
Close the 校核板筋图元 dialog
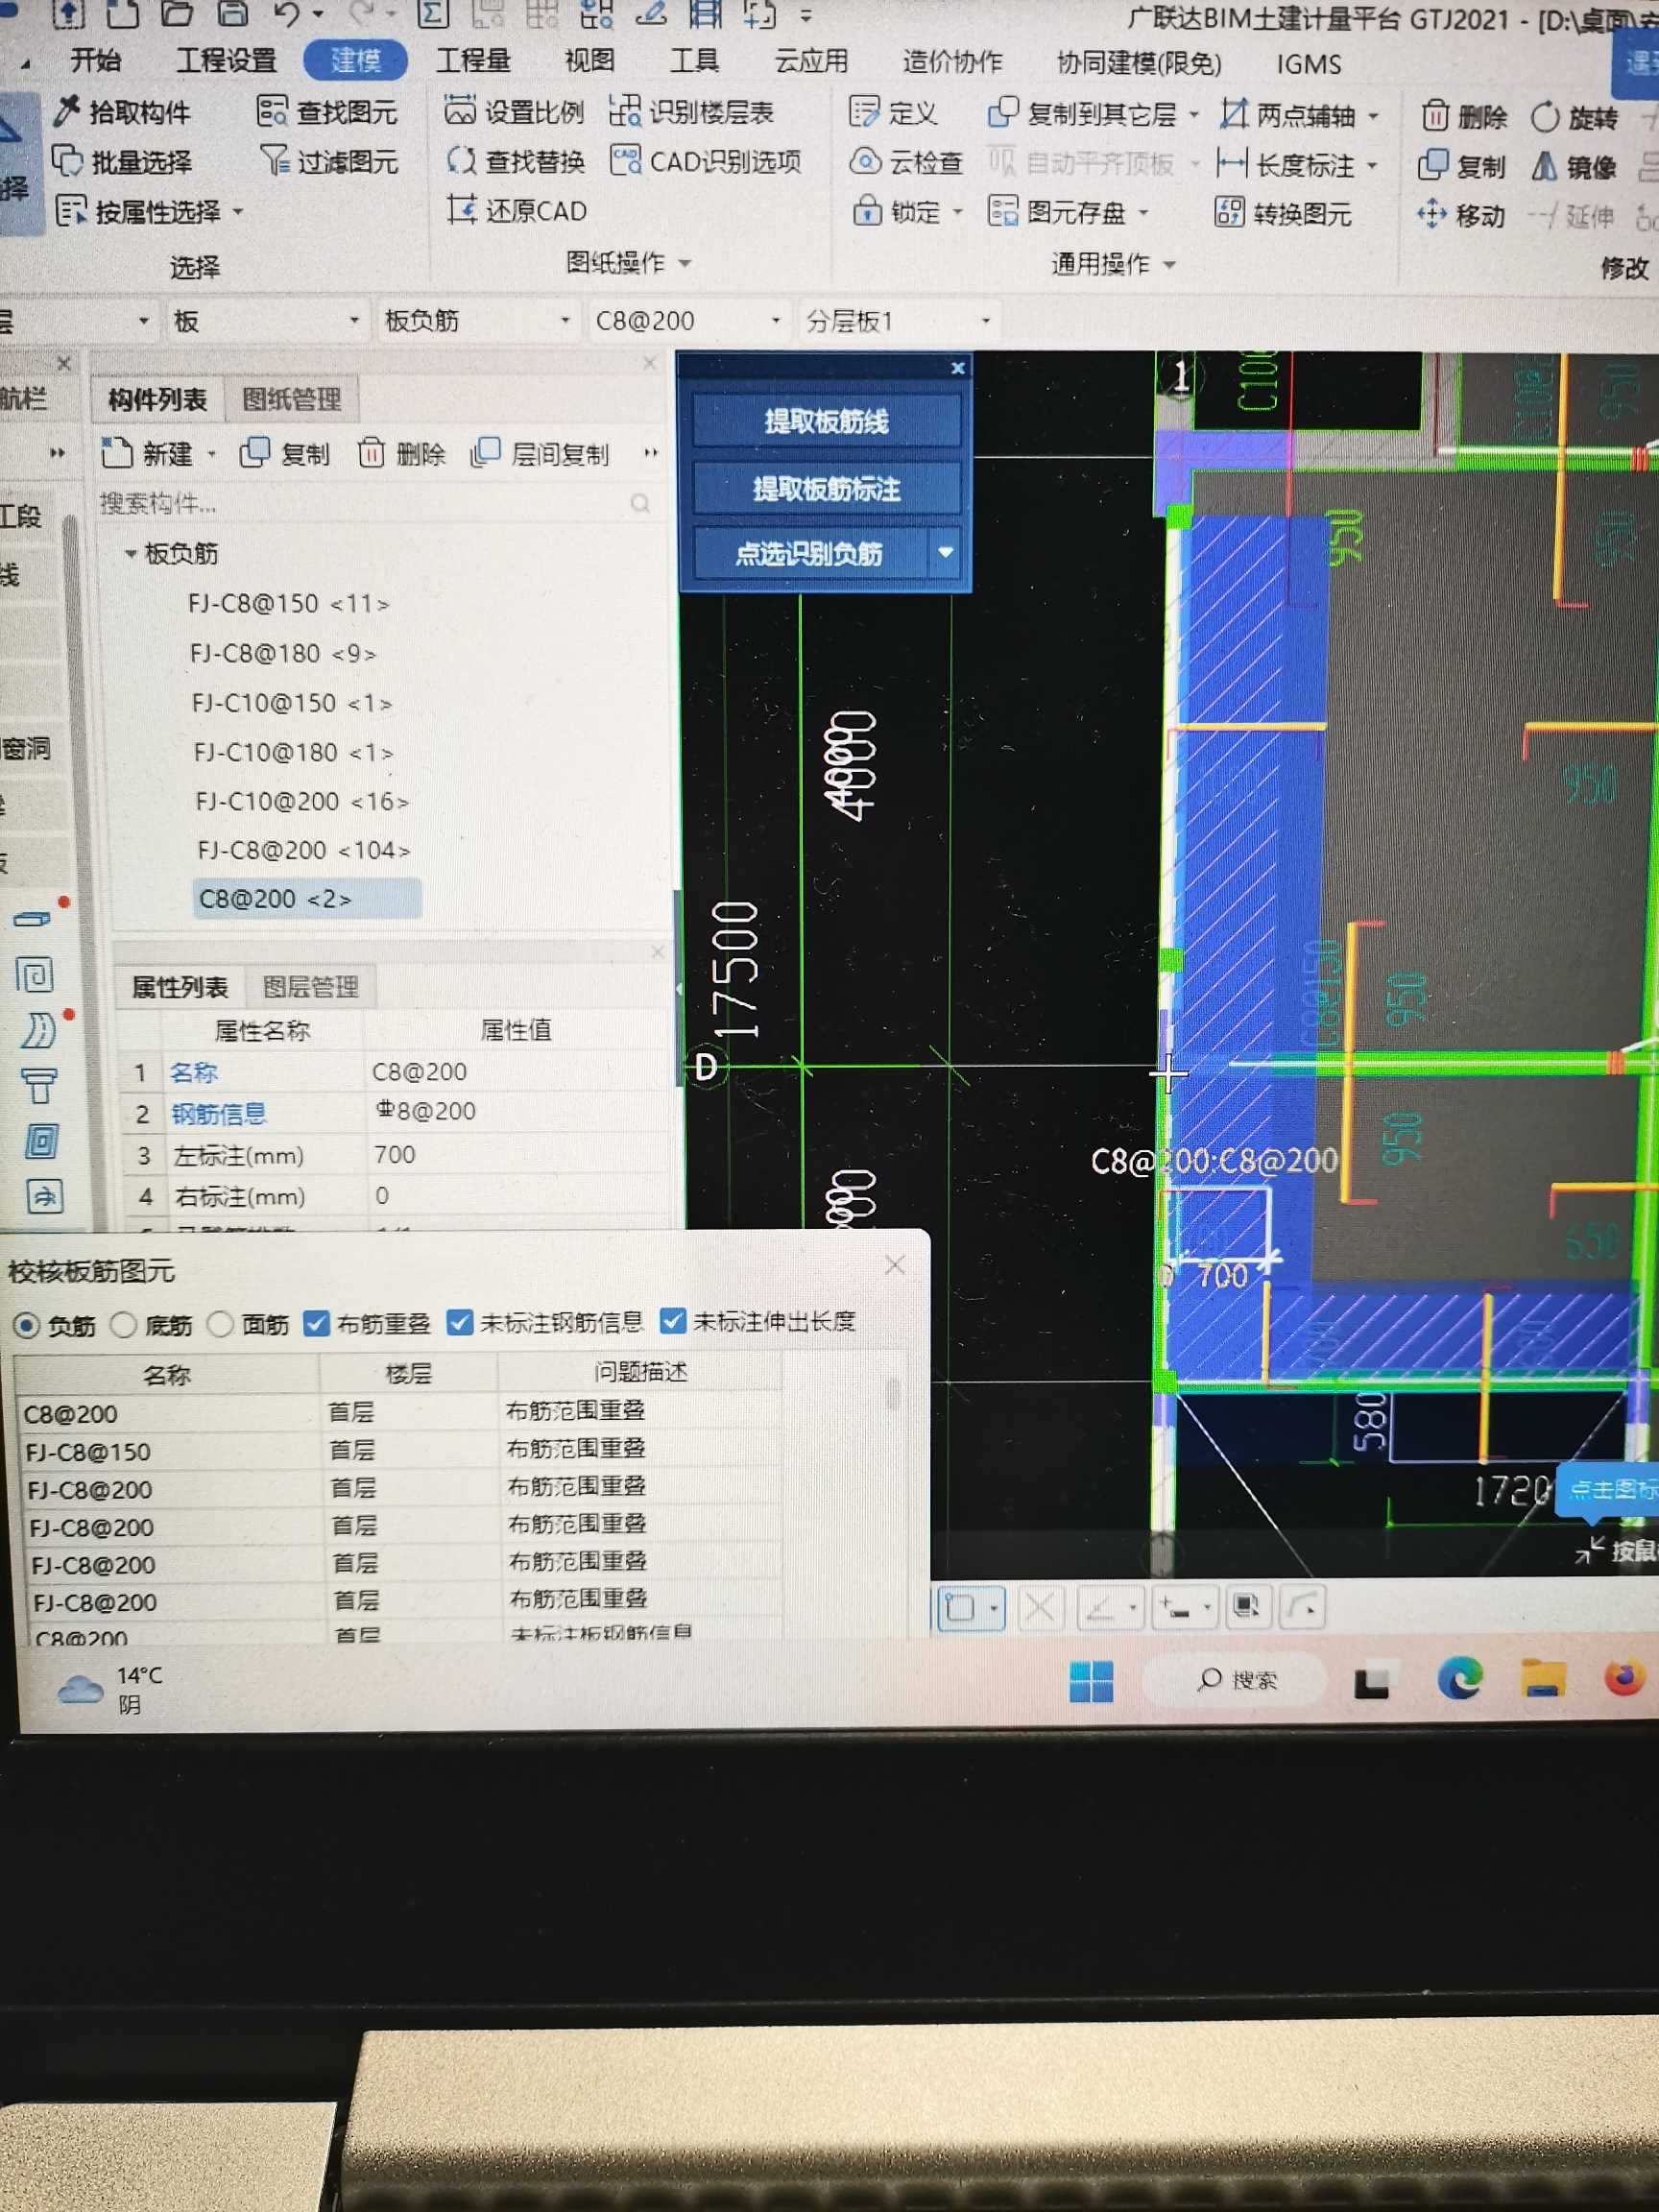point(895,1265)
